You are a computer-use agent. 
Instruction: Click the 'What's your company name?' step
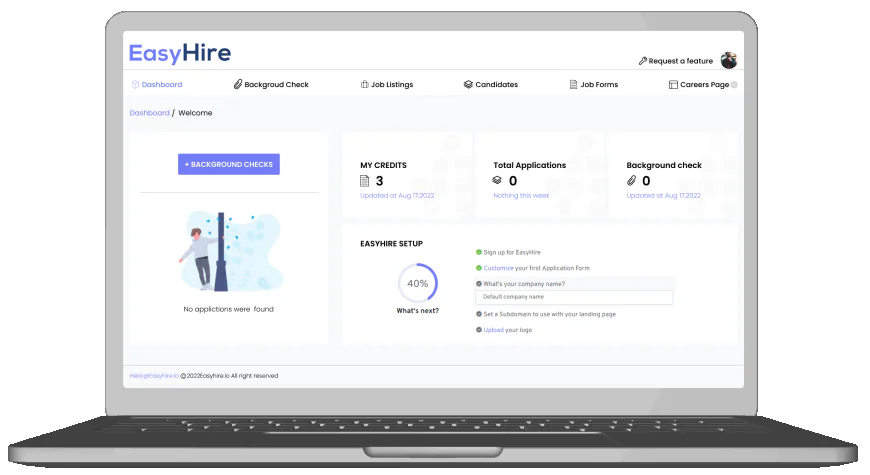[x=524, y=284]
